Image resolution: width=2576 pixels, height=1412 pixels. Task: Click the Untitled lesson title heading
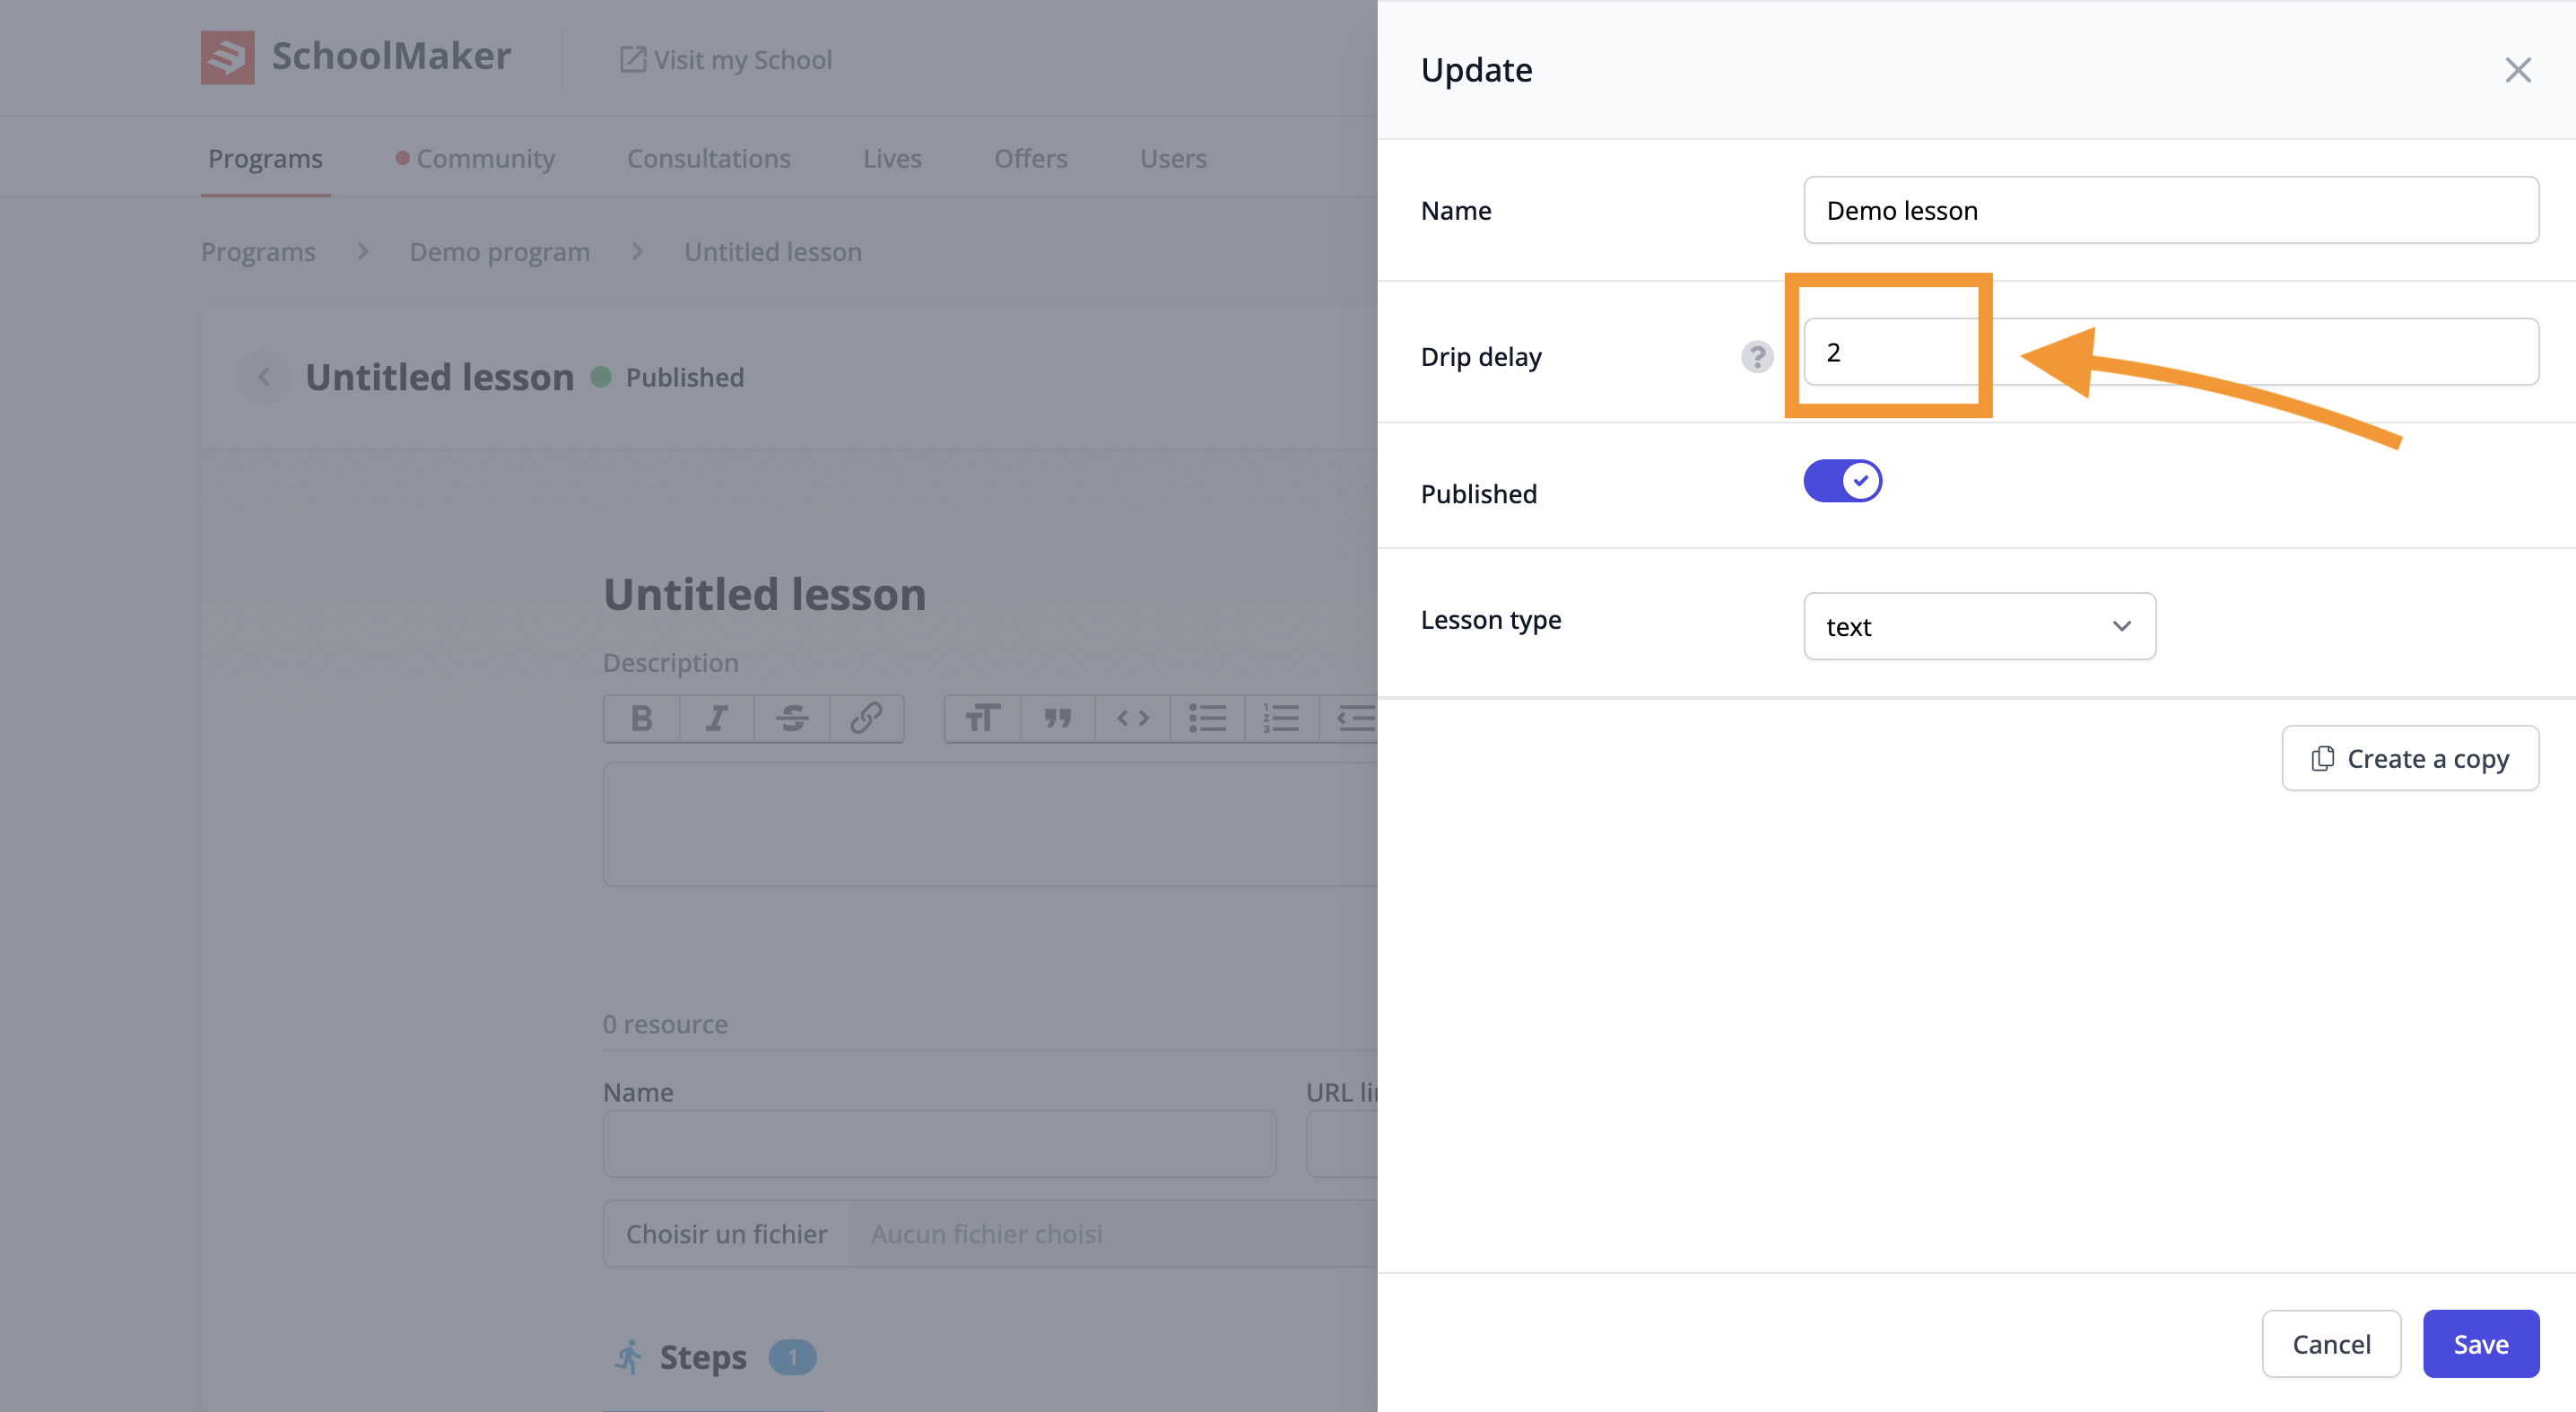coord(764,594)
